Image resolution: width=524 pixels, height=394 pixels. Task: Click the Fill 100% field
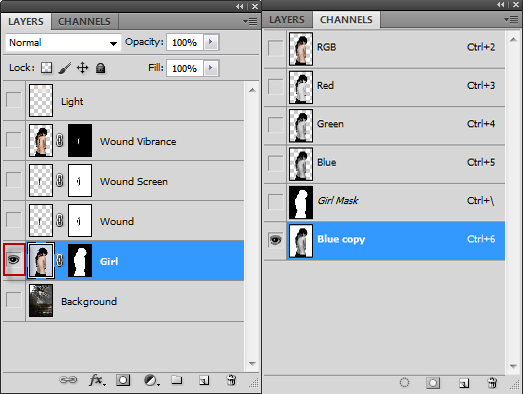[184, 69]
